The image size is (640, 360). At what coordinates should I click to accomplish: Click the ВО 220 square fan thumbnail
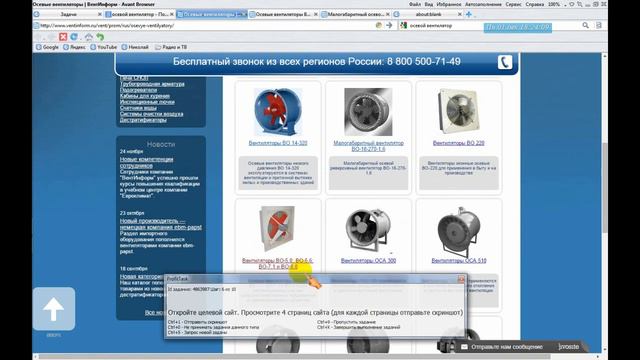point(458,111)
